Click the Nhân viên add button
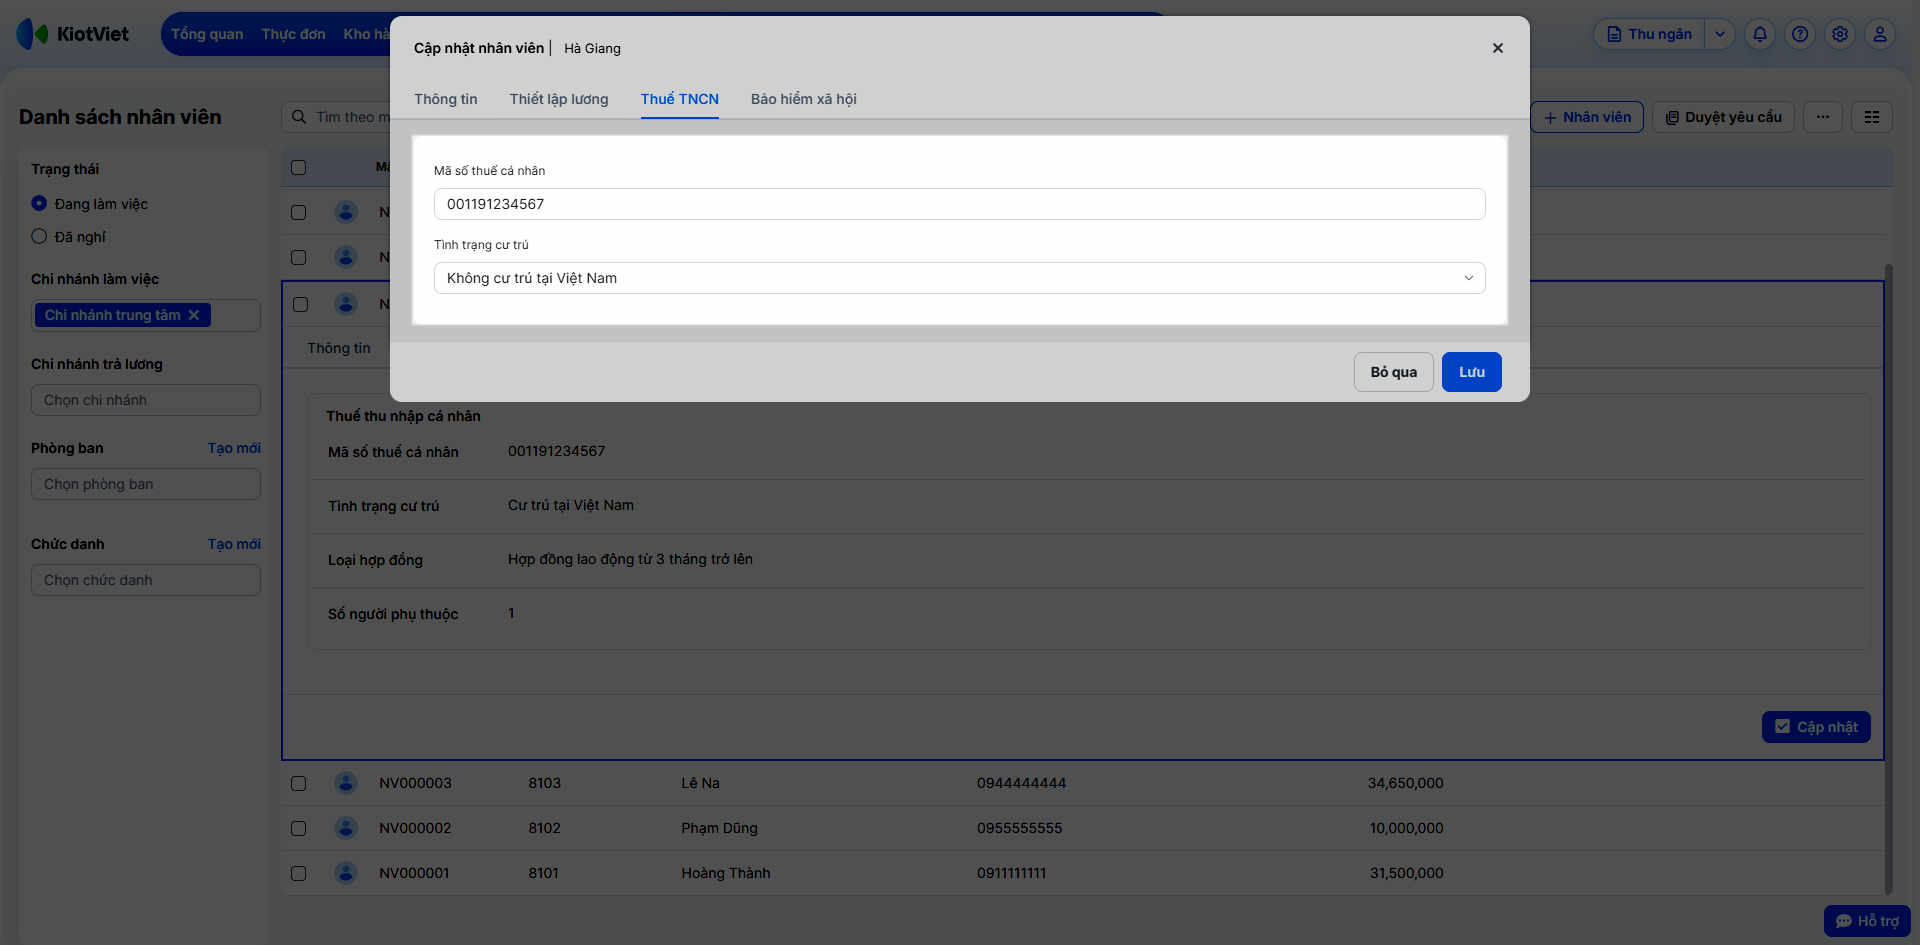This screenshot has height=945, width=1920. (1587, 117)
